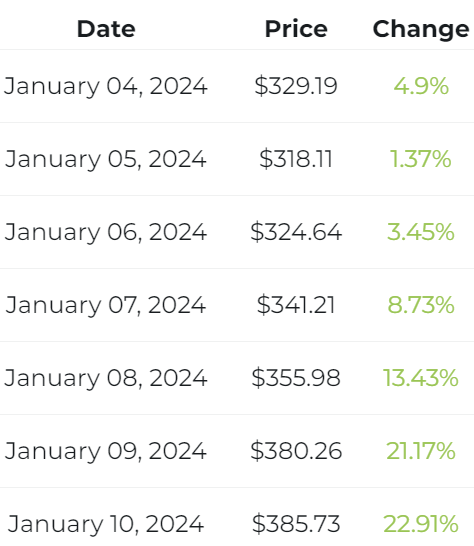Screen dimensions: 474x546
Task: Select the January 04, 2024 date cell
Action: (106, 86)
